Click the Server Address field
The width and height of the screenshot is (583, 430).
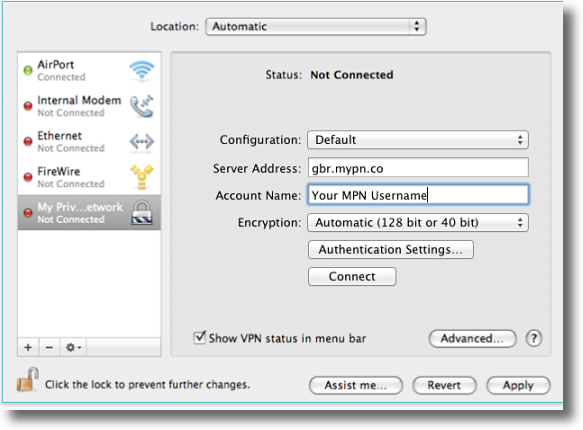tap(418, 167)
